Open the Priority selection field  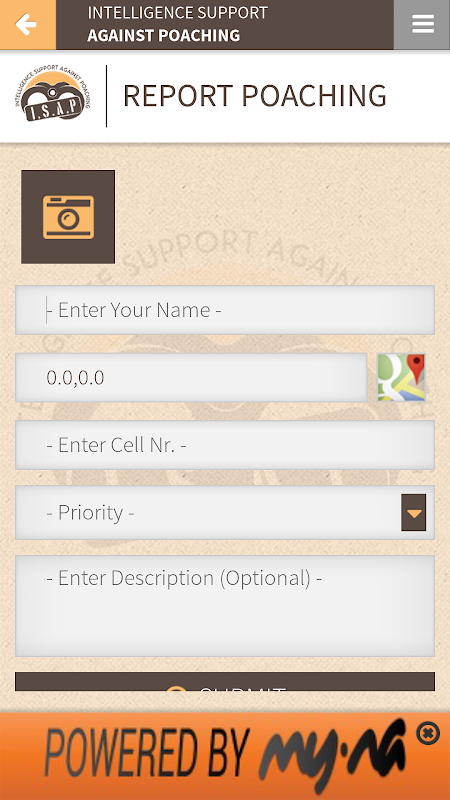pyautogui.click(x=225, y=512)
